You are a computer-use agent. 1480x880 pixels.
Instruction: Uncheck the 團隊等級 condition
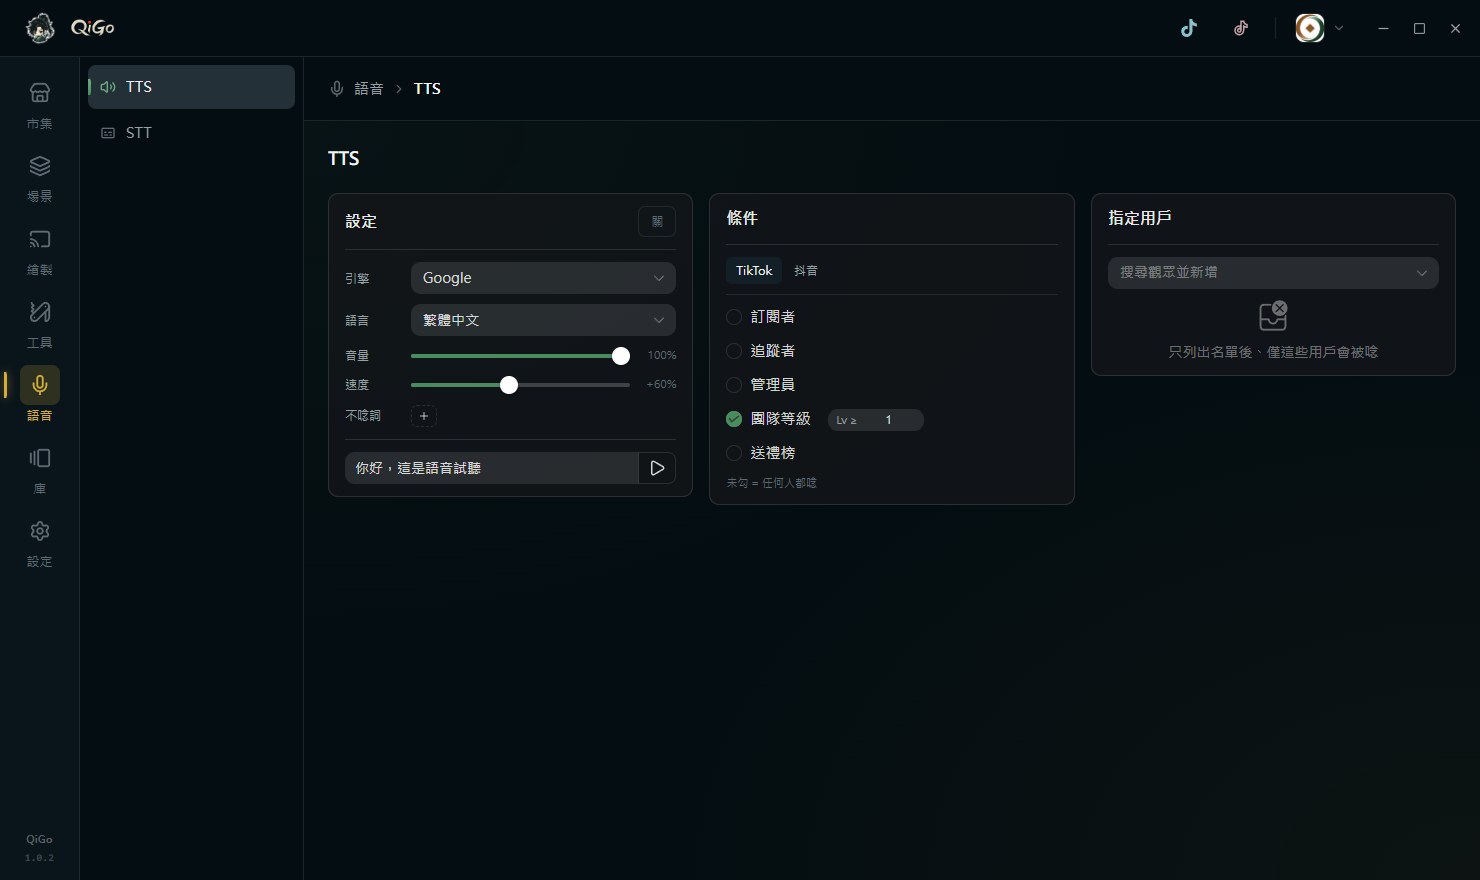[734, 419]
